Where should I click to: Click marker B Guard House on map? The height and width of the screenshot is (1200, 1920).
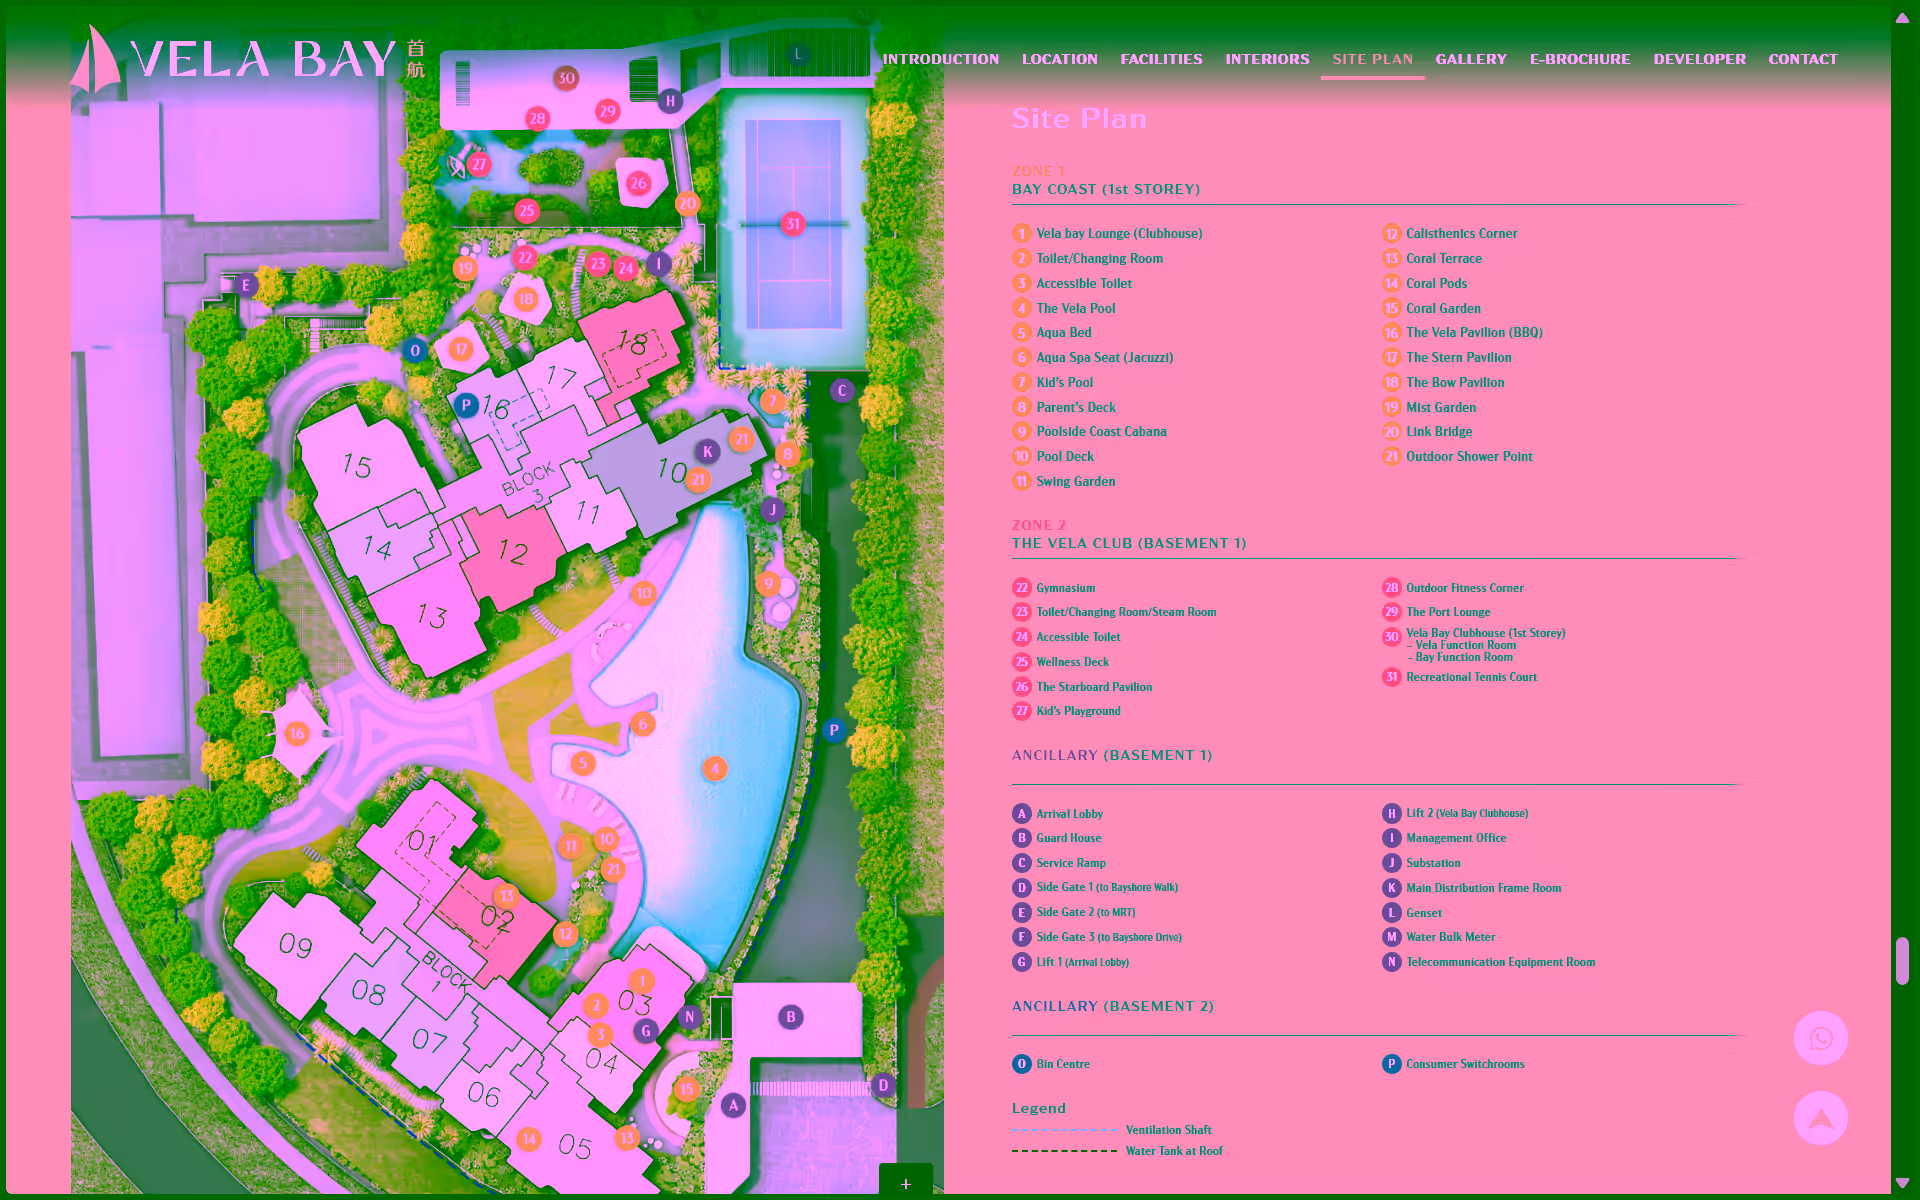[790, 1017]
